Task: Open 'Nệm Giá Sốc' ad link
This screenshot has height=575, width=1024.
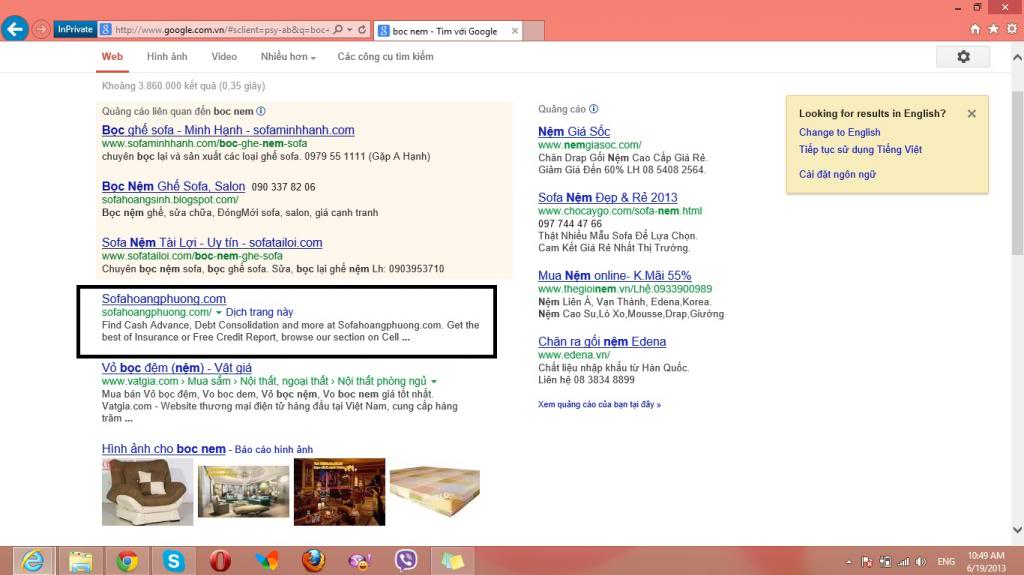Action: pyautogui.click(x=574, y=131)
